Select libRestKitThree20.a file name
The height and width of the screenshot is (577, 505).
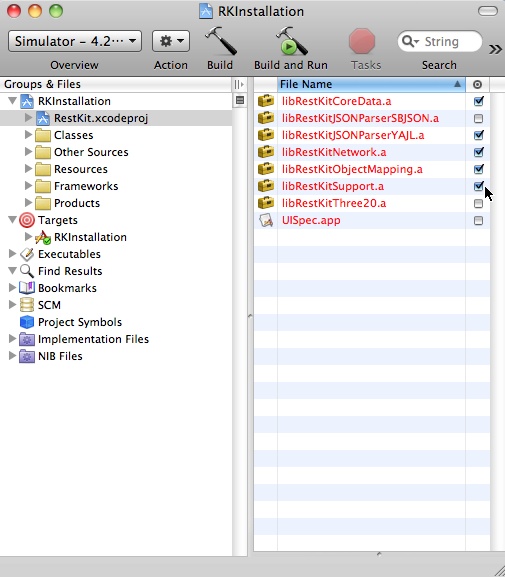(x=334, y=203)
